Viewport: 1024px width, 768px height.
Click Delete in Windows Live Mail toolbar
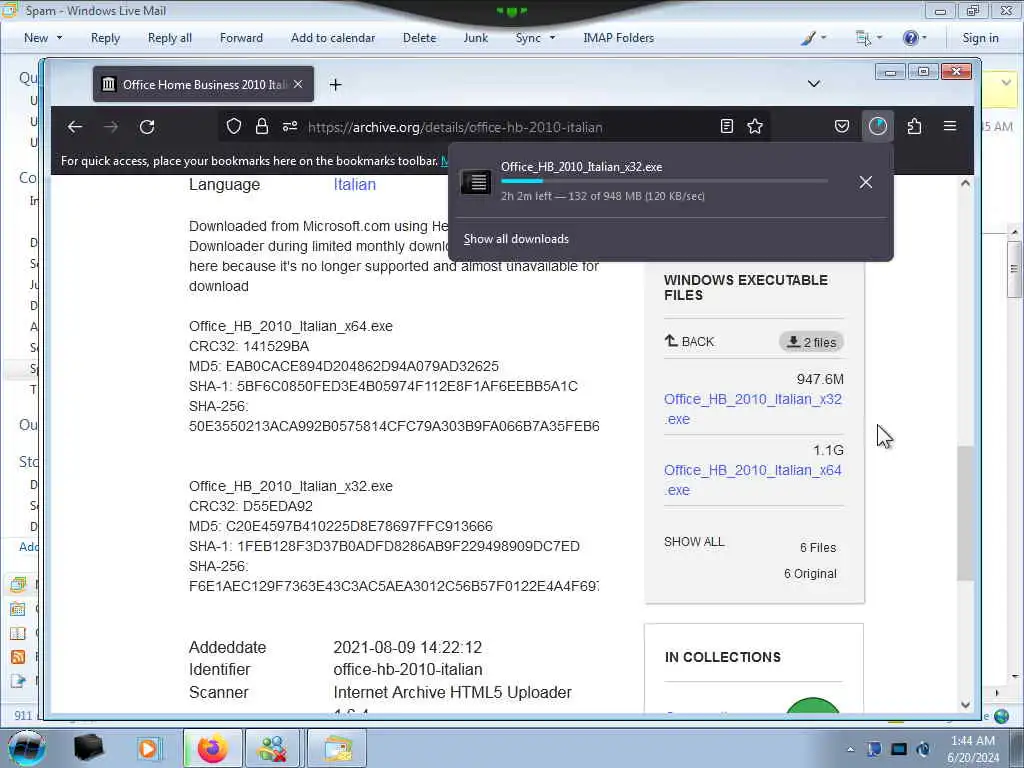point(419,38)
